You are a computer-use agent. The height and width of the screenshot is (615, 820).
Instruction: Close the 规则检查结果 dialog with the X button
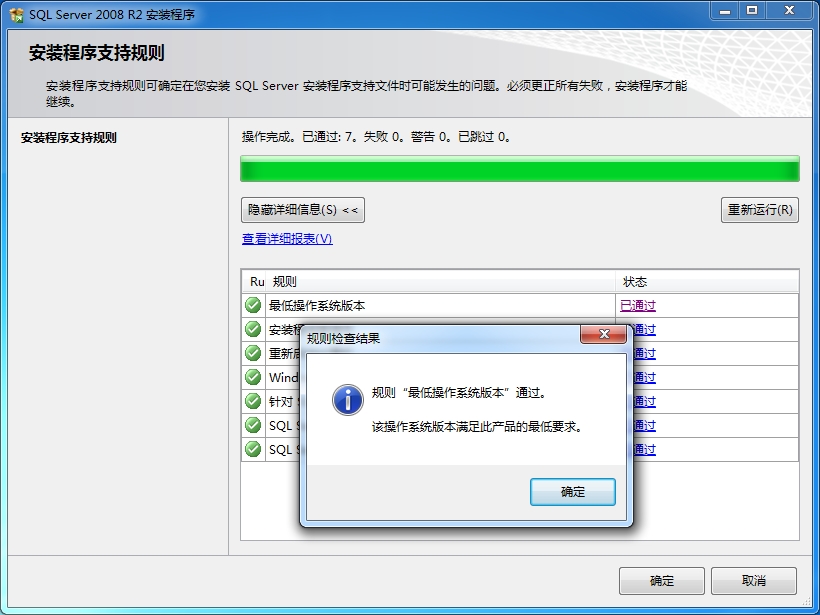603,334
